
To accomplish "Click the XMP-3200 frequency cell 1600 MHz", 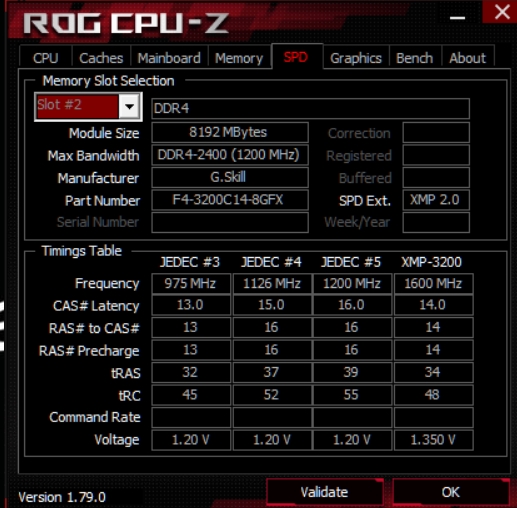I will [433, 284].
